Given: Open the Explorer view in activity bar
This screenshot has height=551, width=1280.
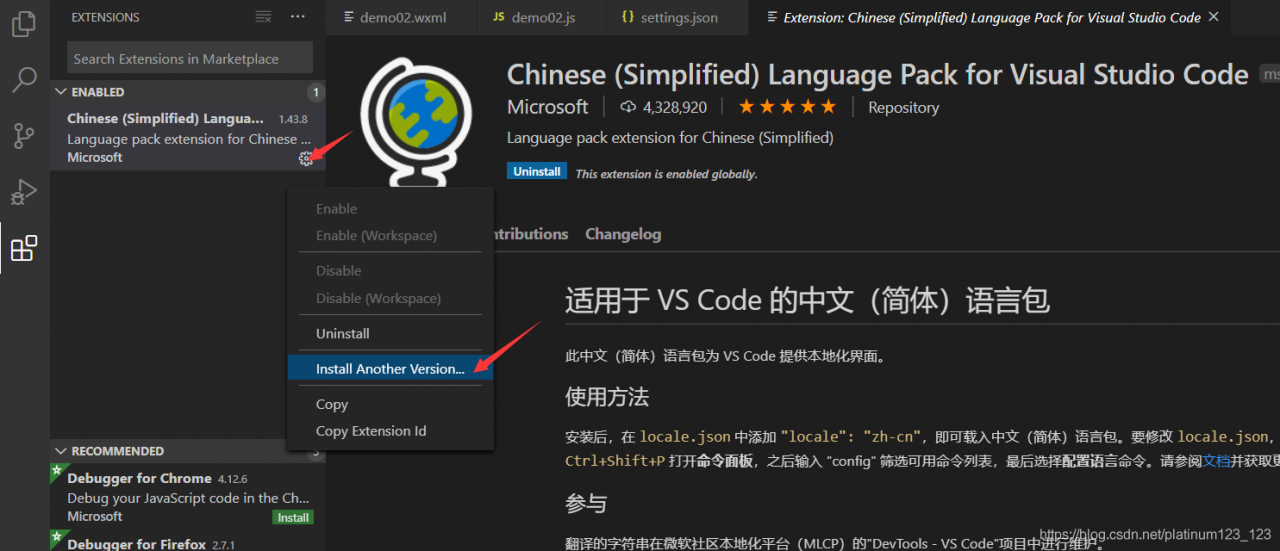Looking at the screenshot, I should pos(24,24).
